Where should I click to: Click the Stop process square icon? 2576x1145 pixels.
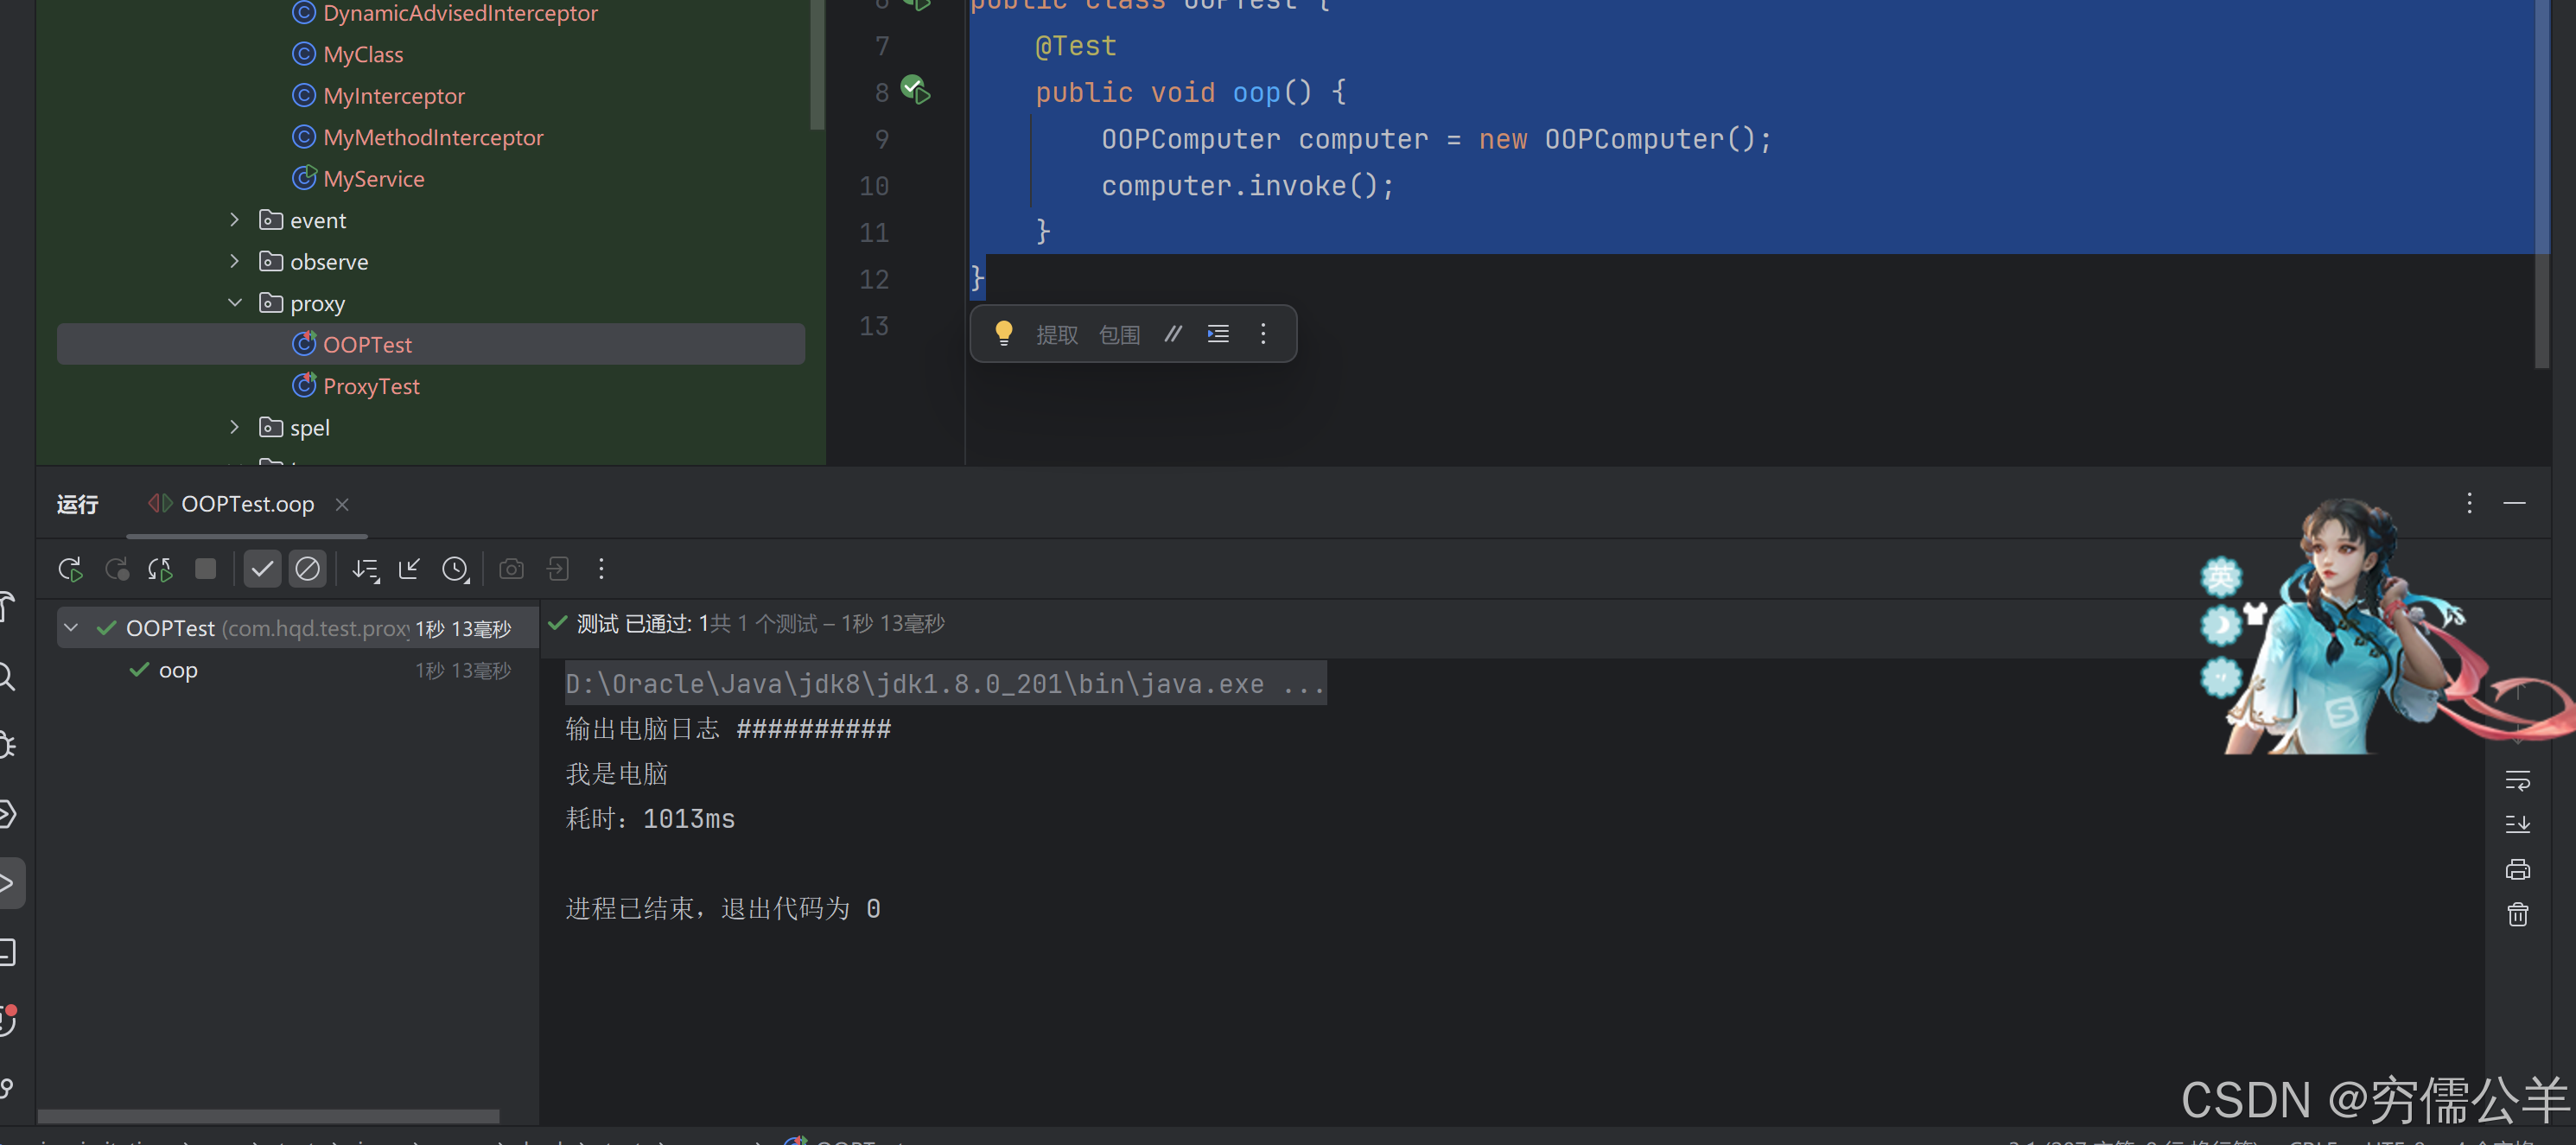click(205, 569)
